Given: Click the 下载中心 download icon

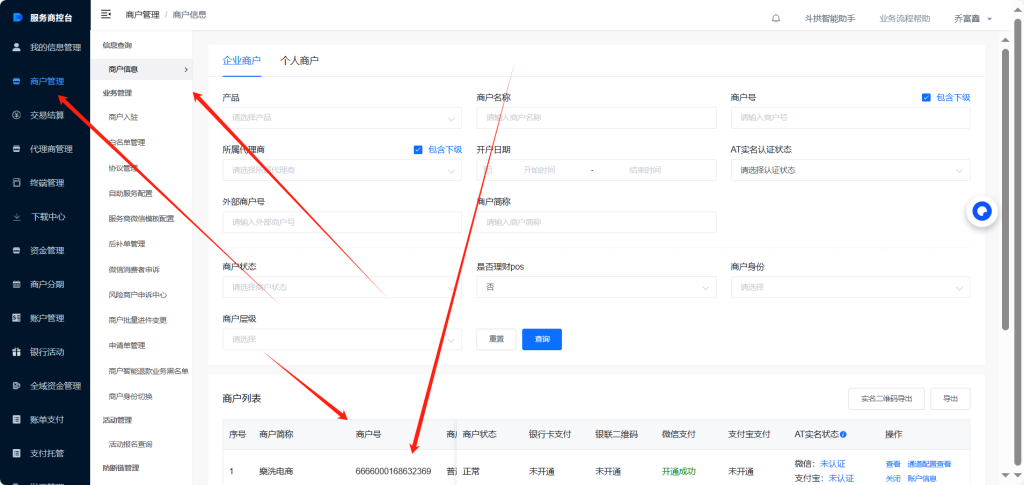Looking at the screenshot, I should (17, 217).
